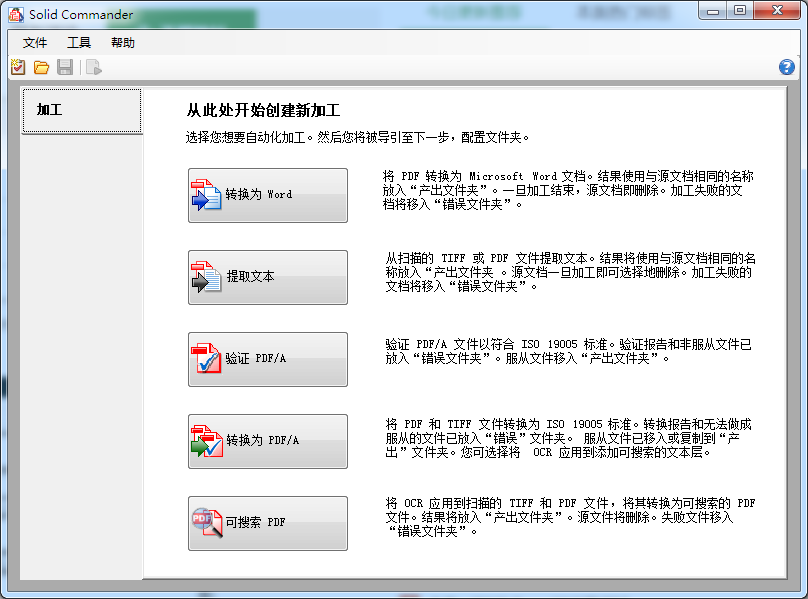The height and width of the screenshot is (599, 808).
Task: Select the 加工 sidebar tab
Action: pyautogui.click(x=82, y=110)
